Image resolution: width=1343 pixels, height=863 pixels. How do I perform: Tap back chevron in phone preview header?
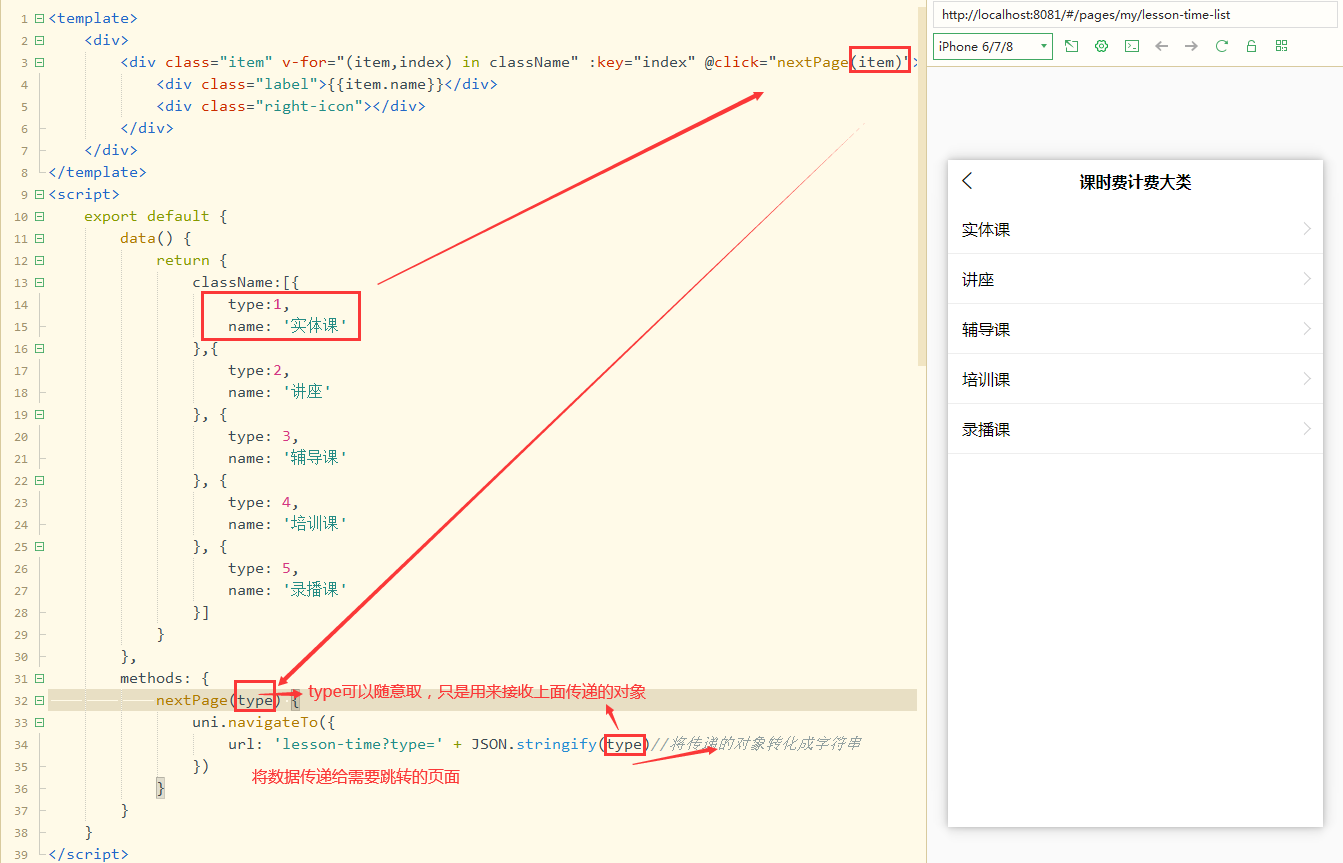(x=967, y=181)
